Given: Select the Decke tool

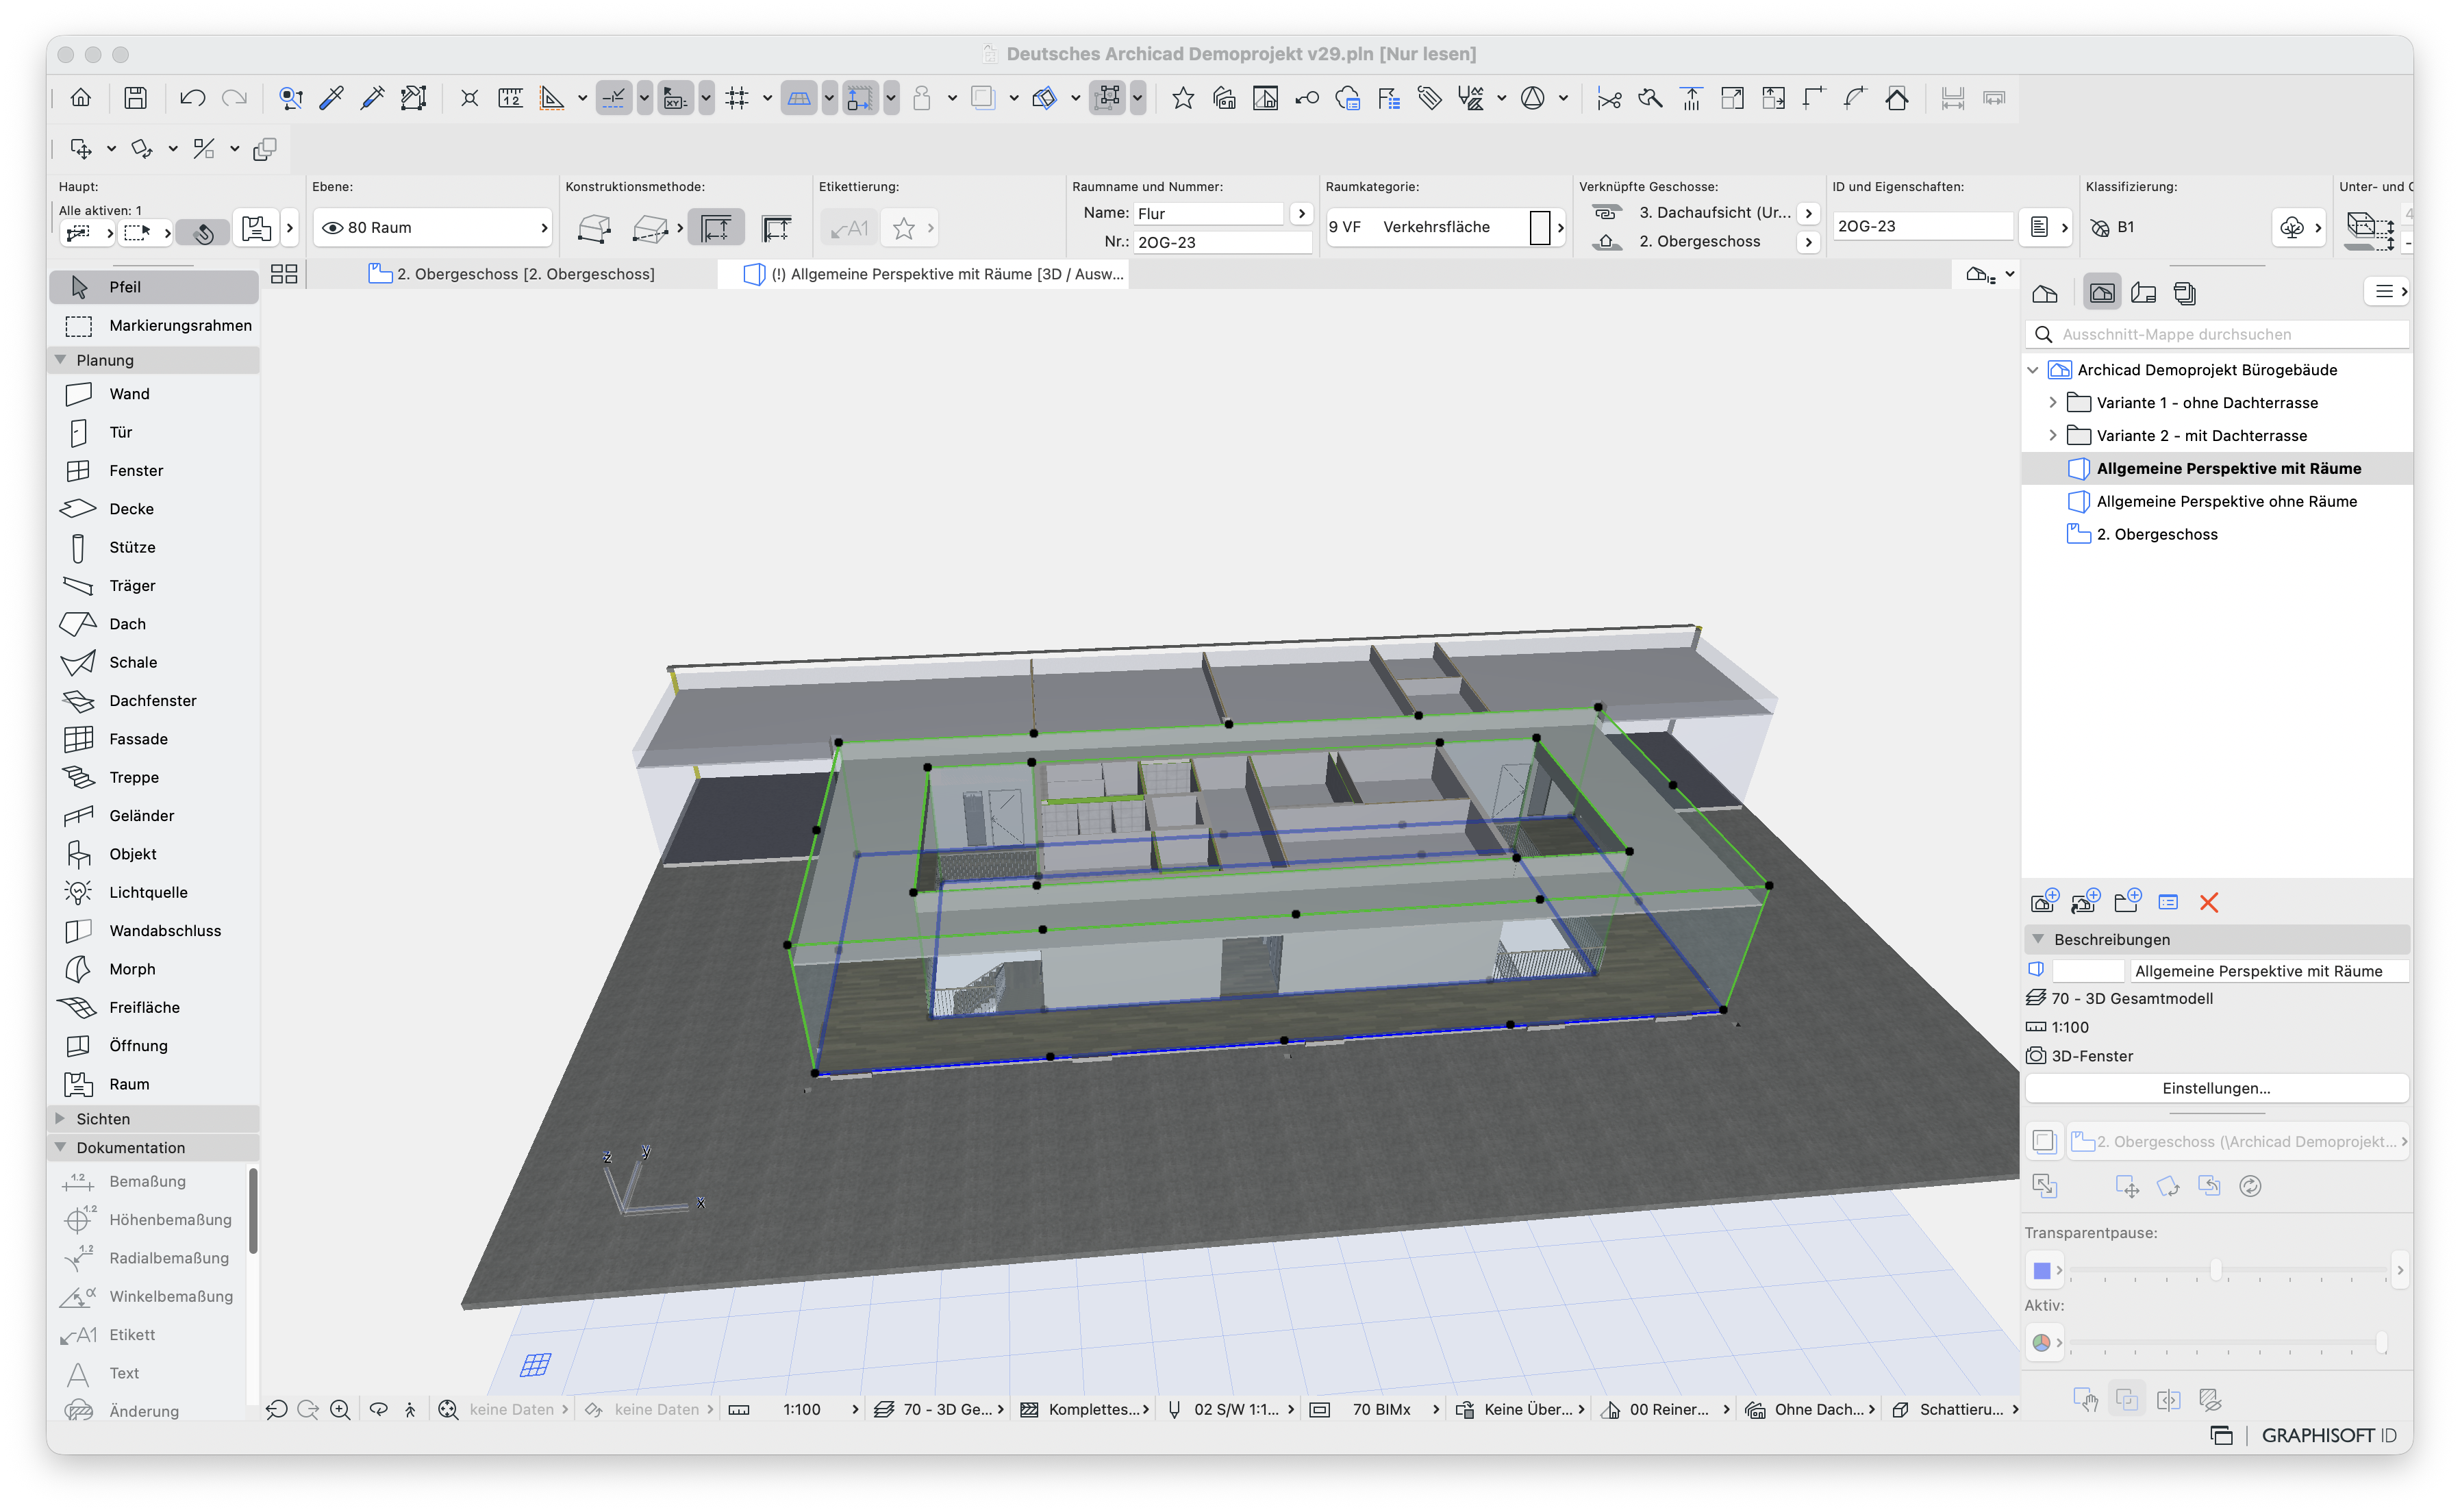Looking at the screenshot, I should 154,509.
